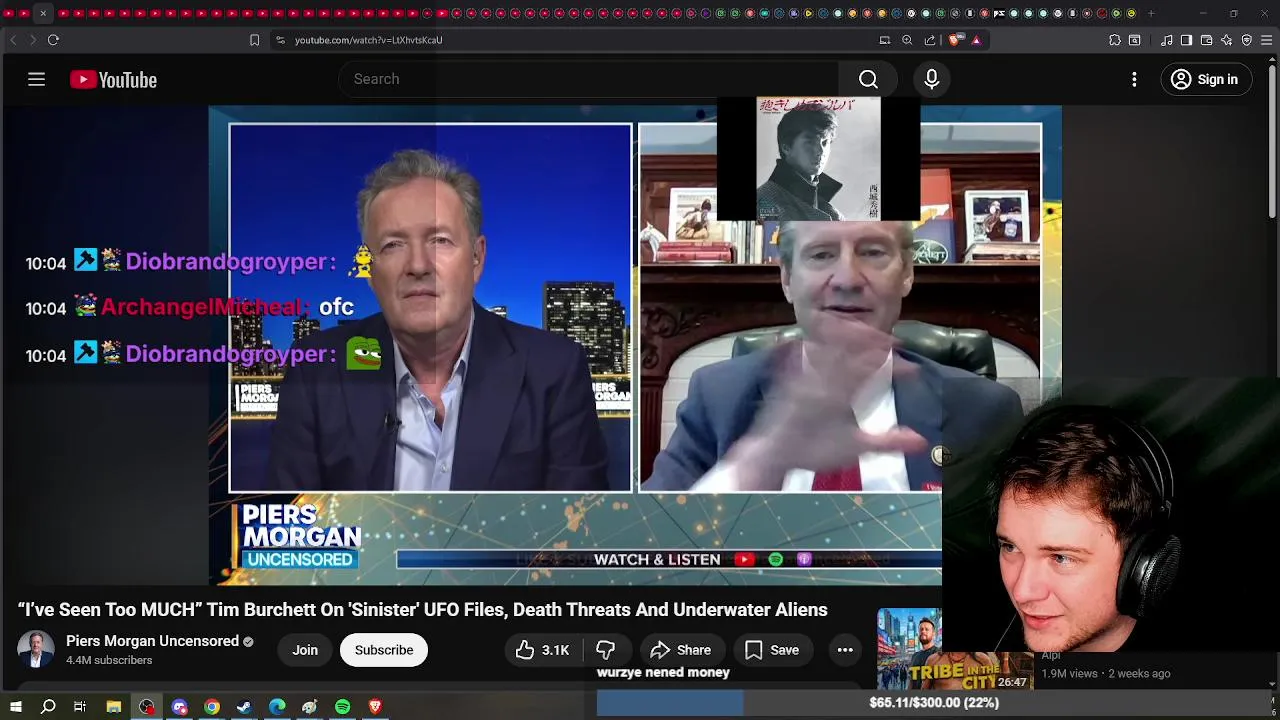This screenshot has height=720, width=1280.
Task: Open the Tribe in the City video thumbnail
Action: coord(954,649)
